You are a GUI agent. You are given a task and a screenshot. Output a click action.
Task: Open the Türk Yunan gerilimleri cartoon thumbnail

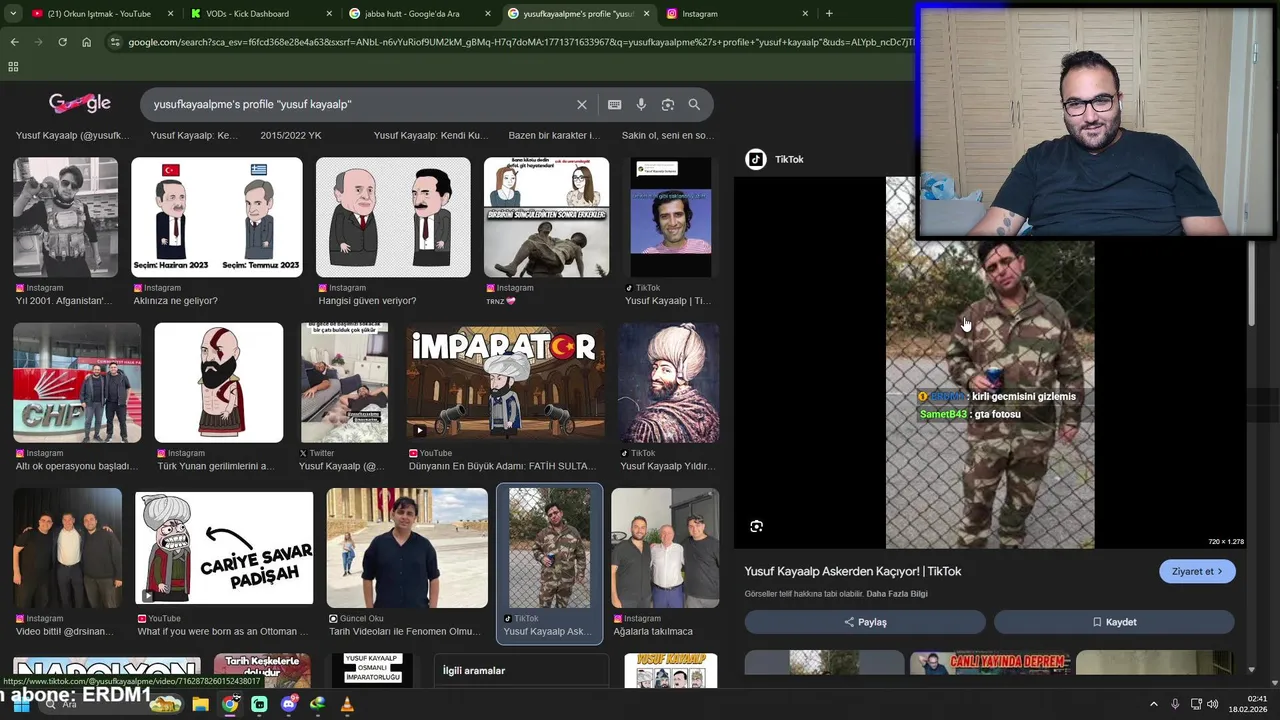[x=219, y=383]
